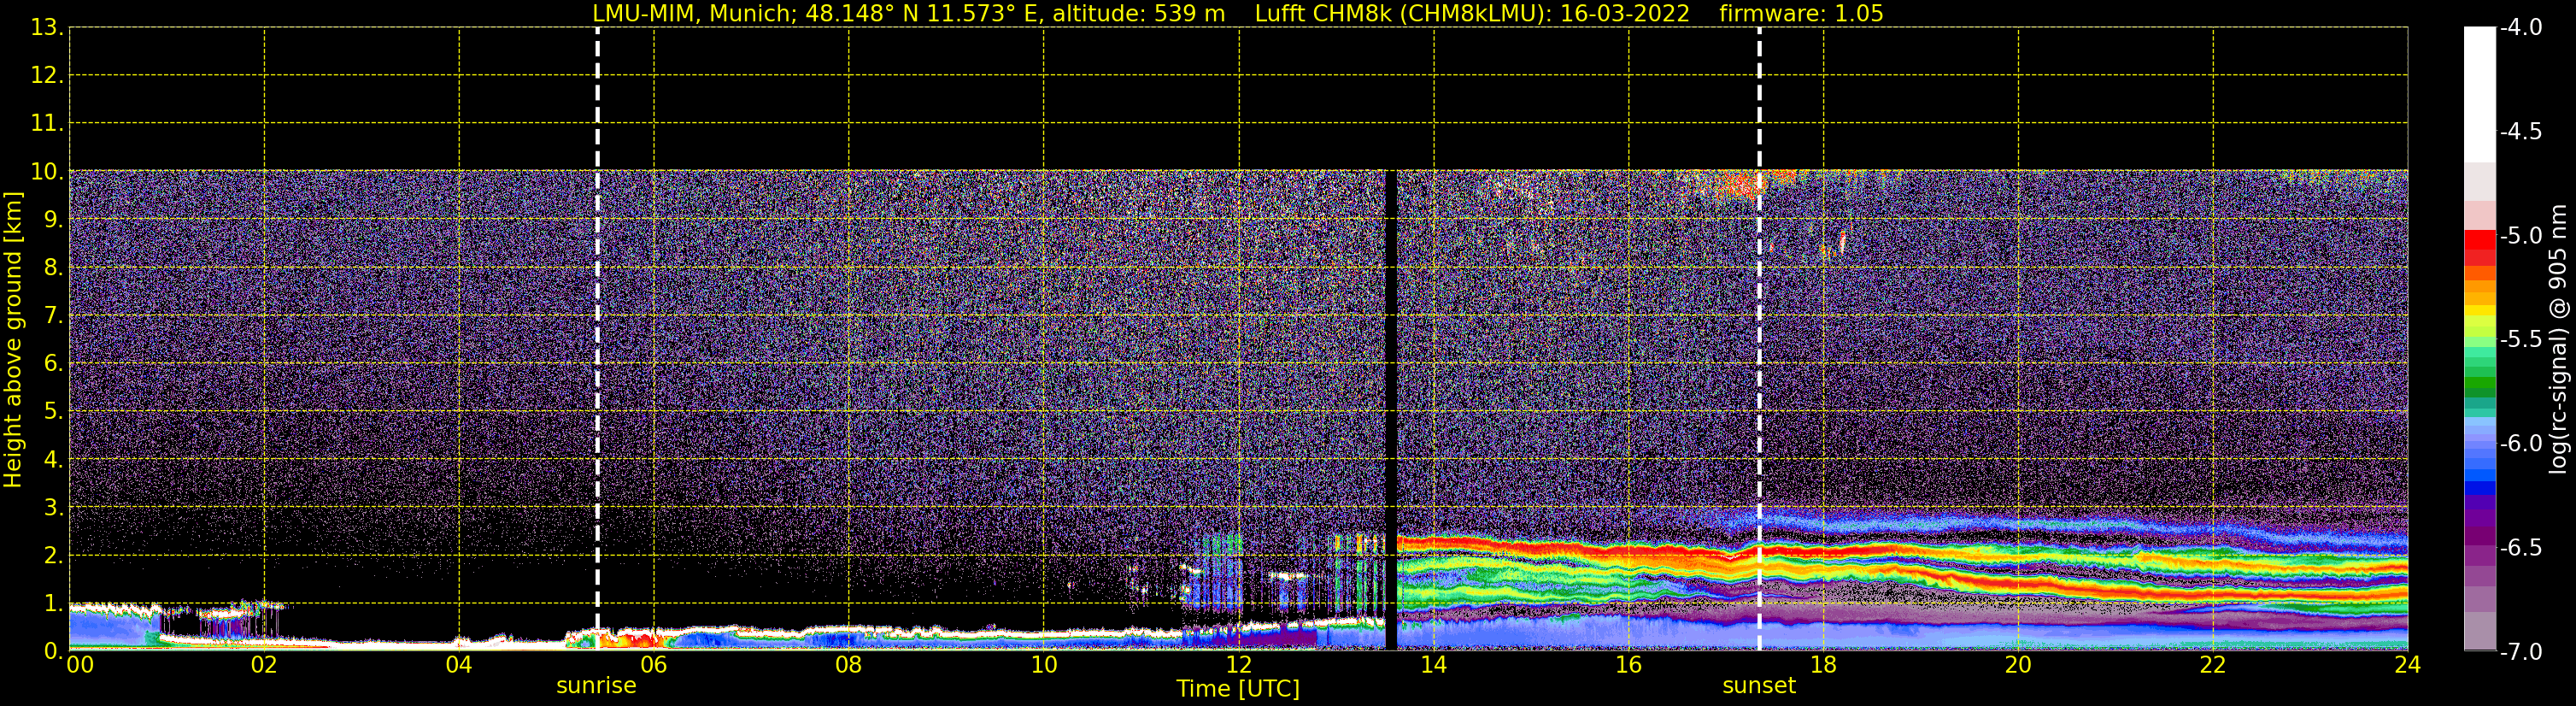
Task: Click the height-axis tick label '11.'
Action: [x=48, y=123]
